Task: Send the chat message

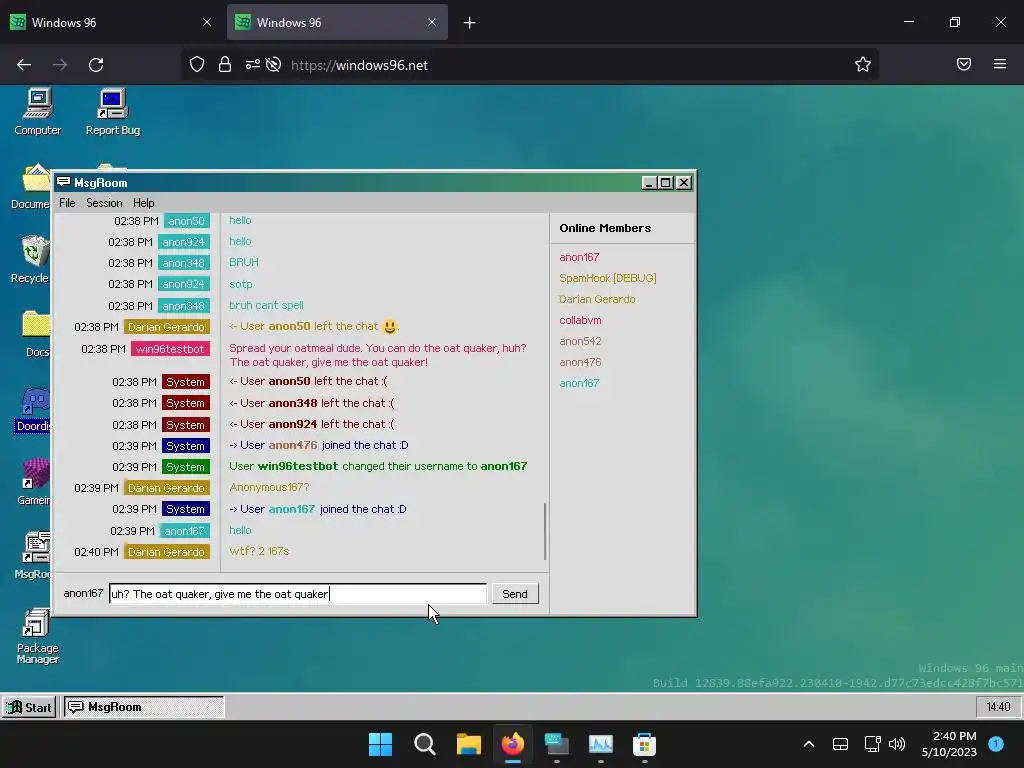Action: 515,594
